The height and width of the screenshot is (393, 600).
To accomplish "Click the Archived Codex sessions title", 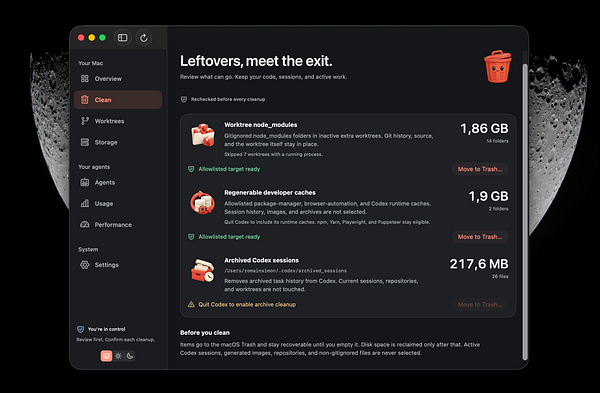I will (261, 260).
